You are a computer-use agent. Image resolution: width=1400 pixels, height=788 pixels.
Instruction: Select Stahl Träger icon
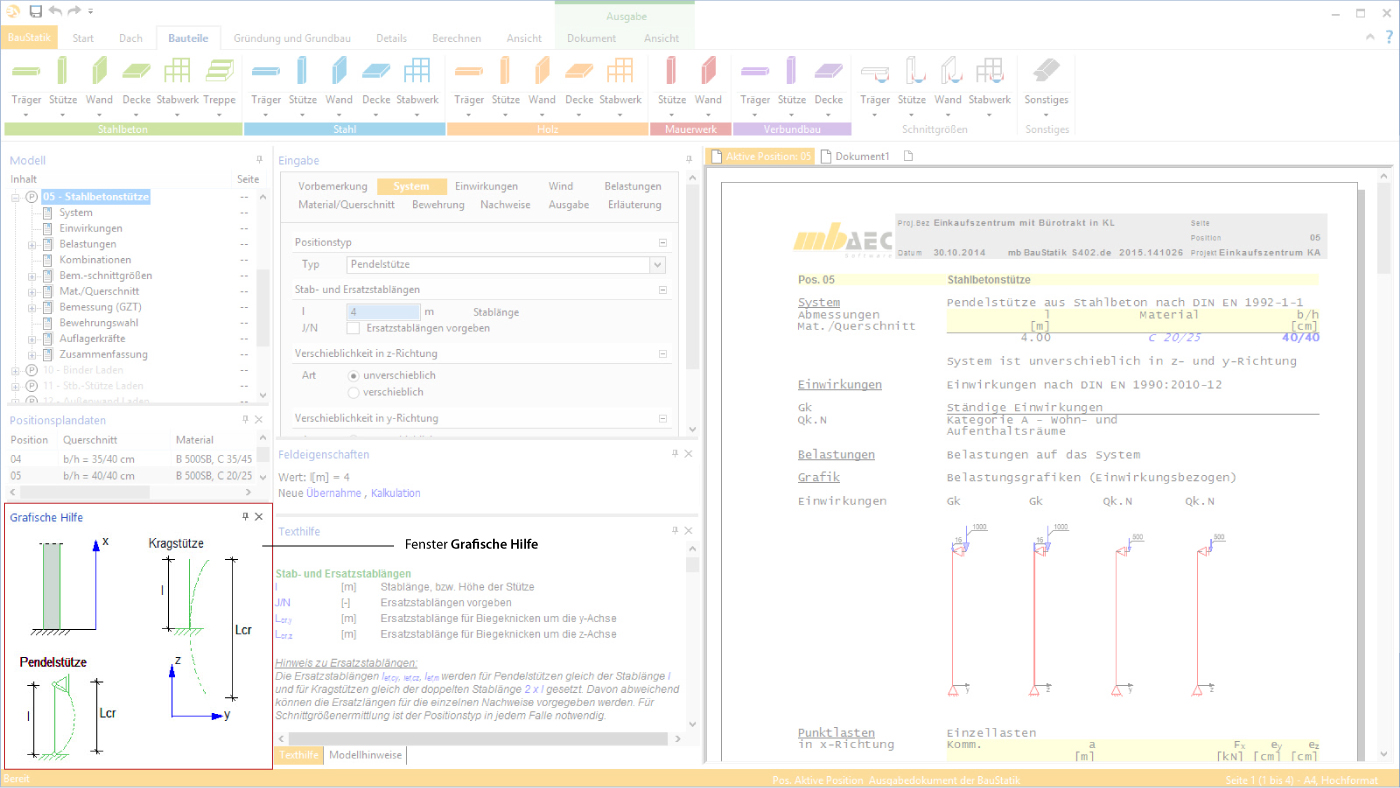tap(266, 71)
